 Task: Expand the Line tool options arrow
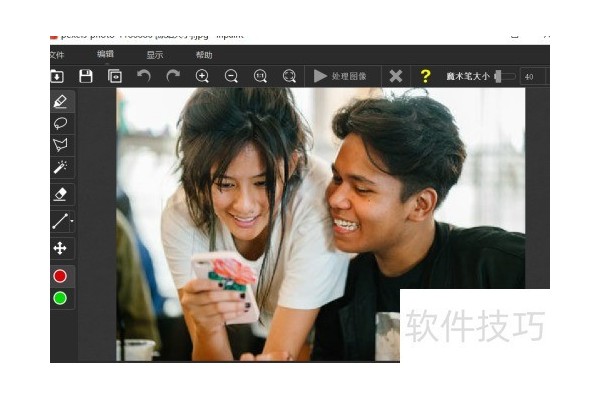point(72,221)
